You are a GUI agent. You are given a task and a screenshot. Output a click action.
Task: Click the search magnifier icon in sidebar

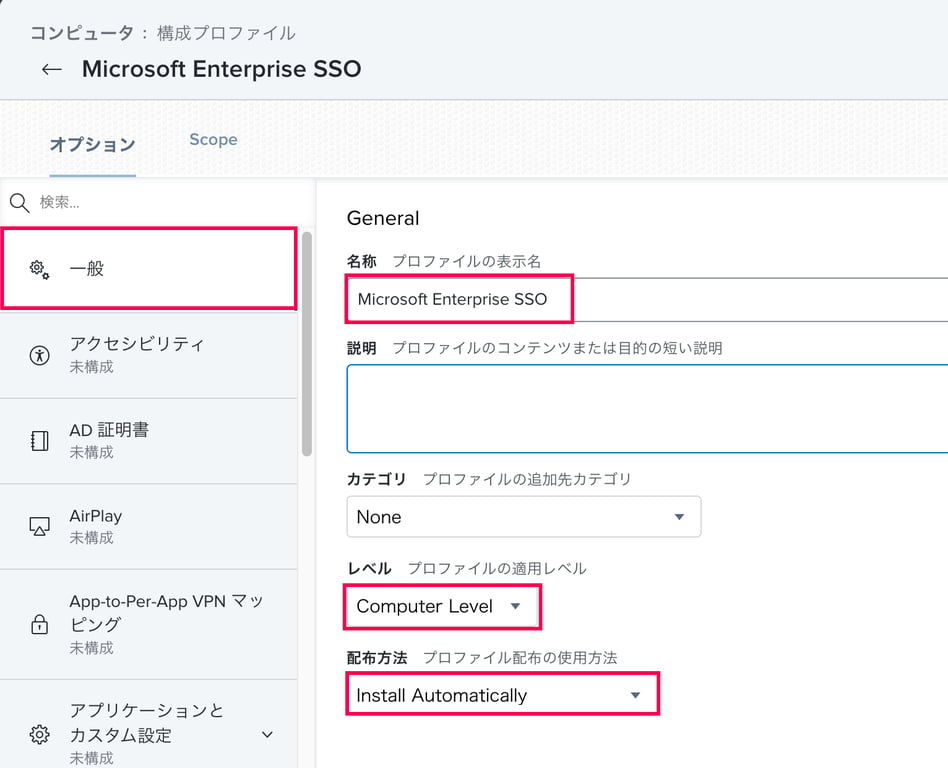(19, 203)
